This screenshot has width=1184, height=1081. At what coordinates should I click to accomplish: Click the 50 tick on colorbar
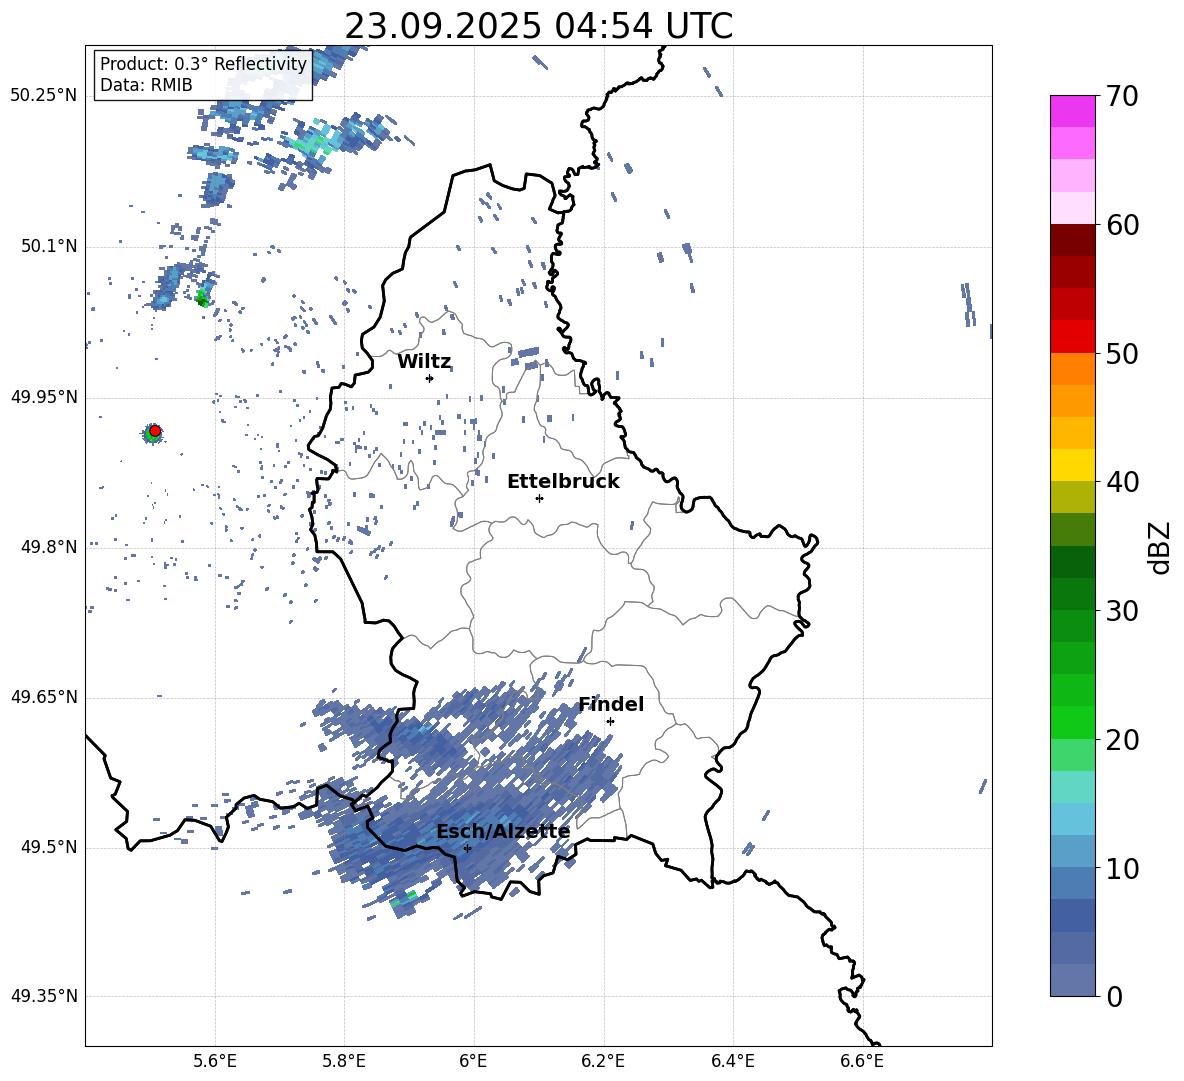[1123, 353]
